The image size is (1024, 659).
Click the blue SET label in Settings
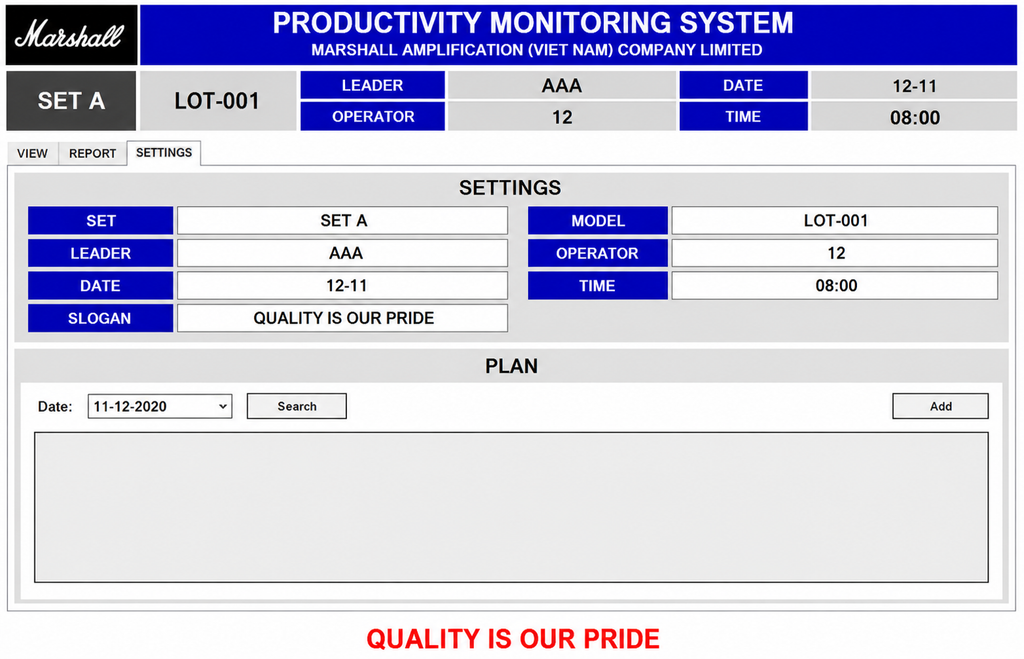[101, 221]
